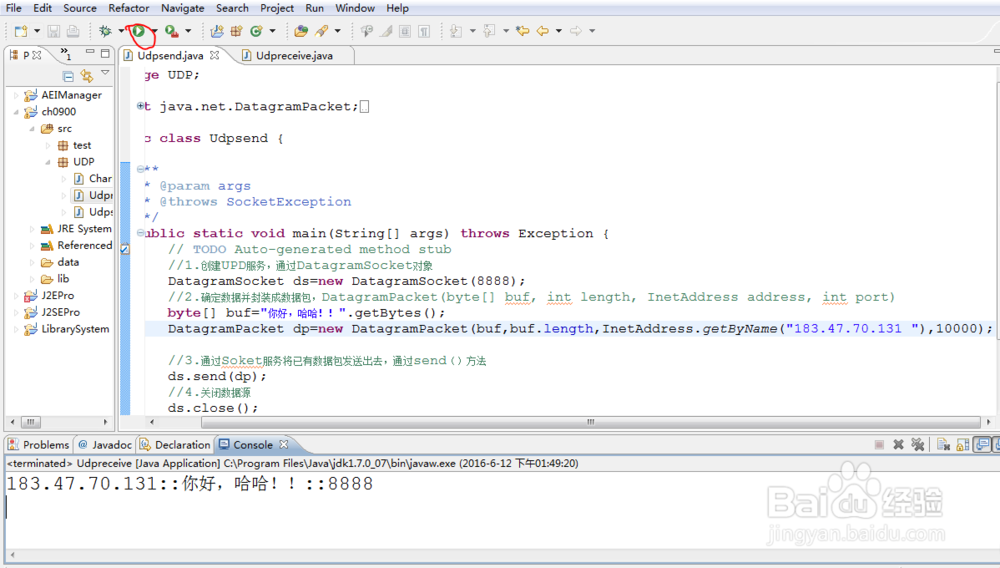Viewport: 1000px width, 568px height.
Task: Click the New Java Package icon
Action: tap(237, 31)
